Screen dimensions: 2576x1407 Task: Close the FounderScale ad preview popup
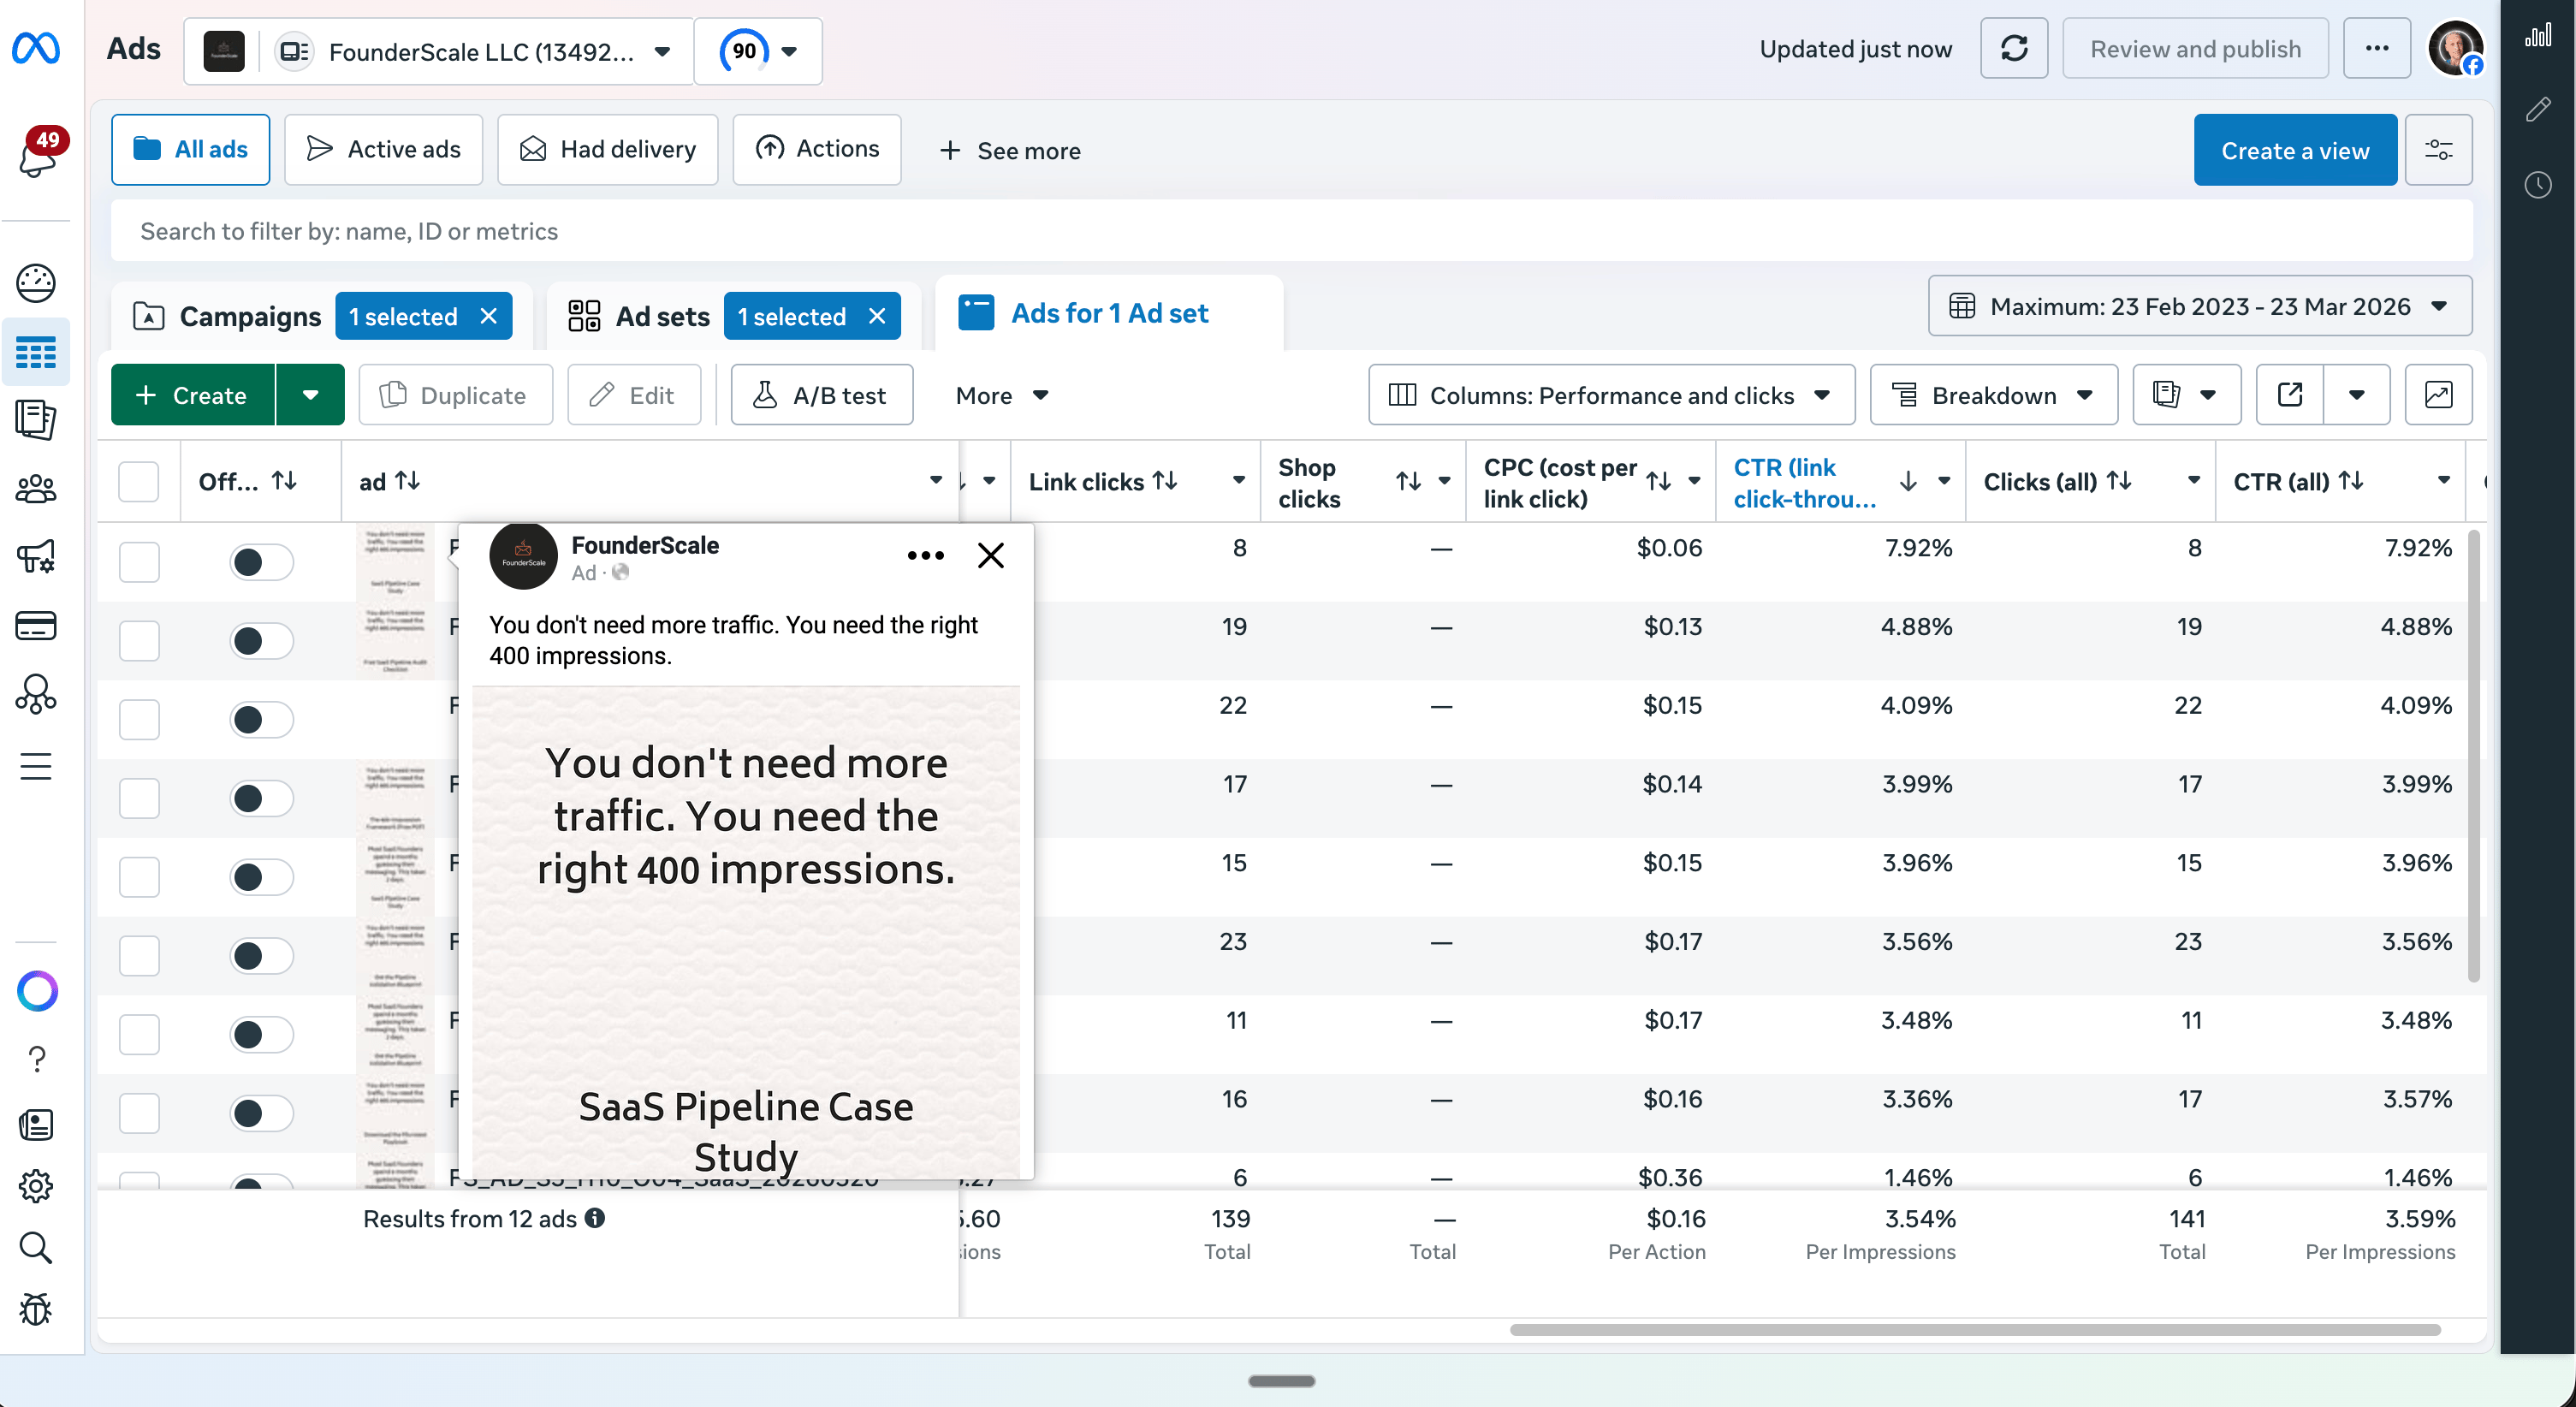pyautogui.click(x=990, y=555)
